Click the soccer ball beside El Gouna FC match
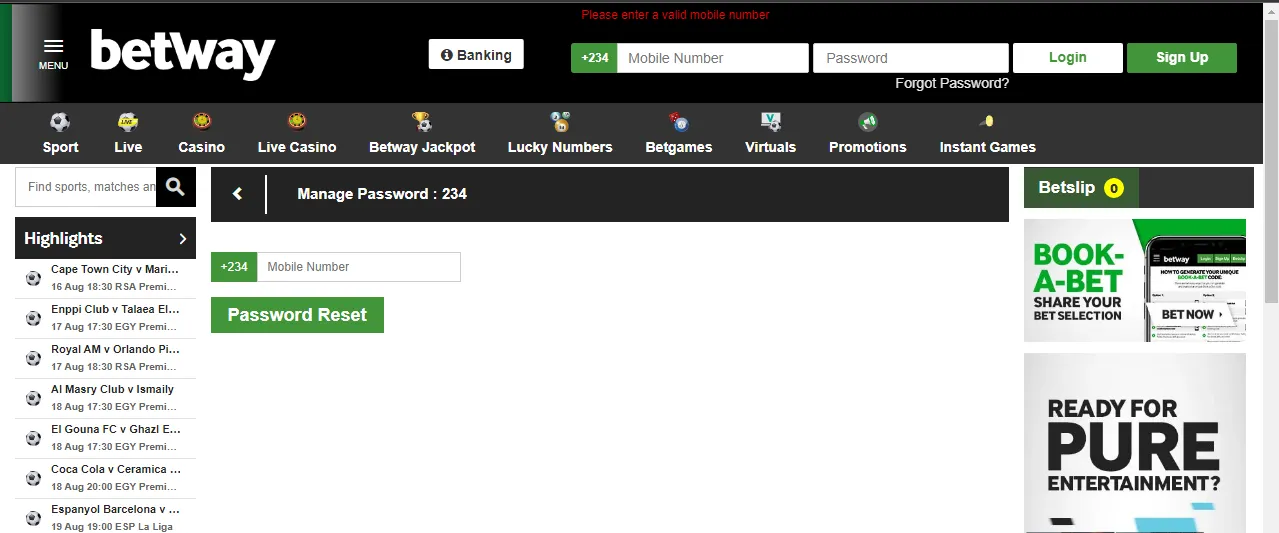Image resolution: width=1279 pixels, height=533 pixels. tap(33, 438)
